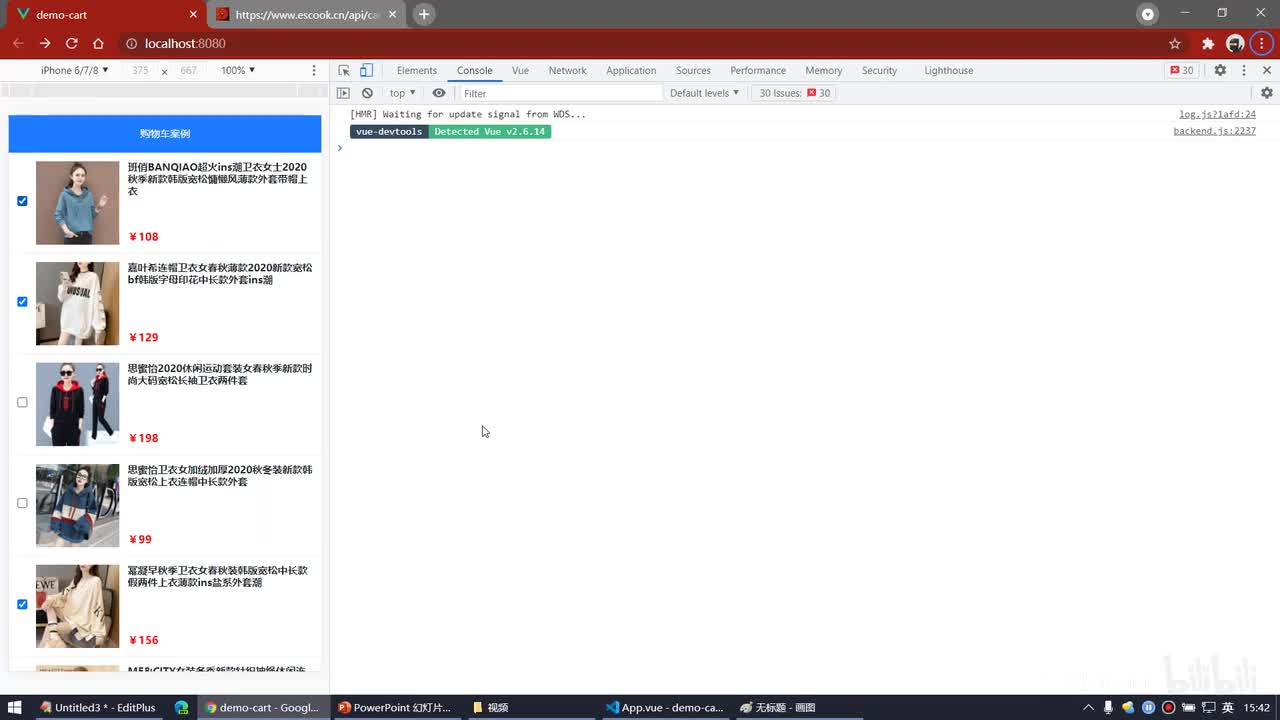This screenshot has height=720, width=1280.
Task: Switch to the Application tab
Action: pos(631,70)
